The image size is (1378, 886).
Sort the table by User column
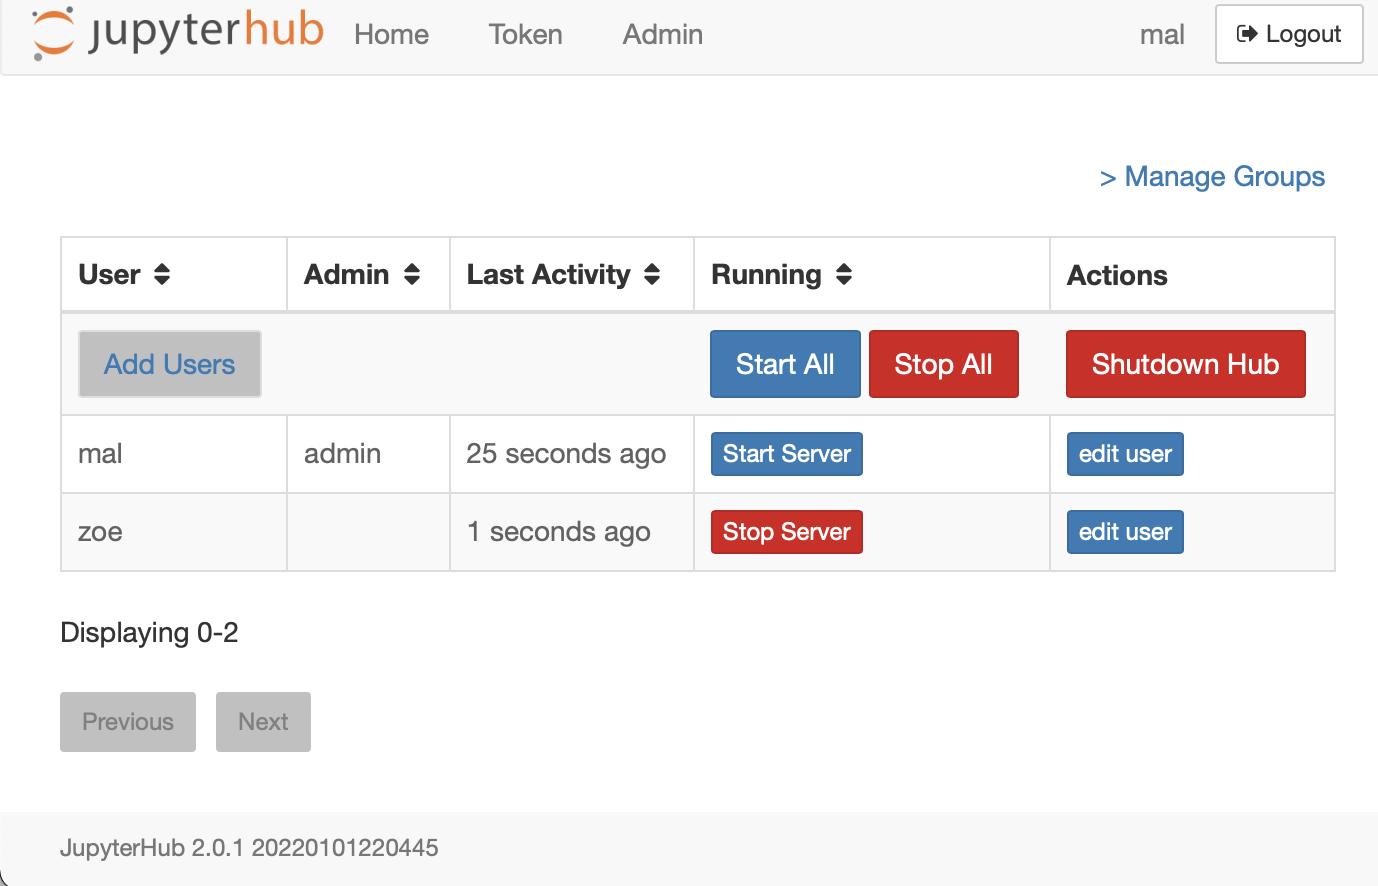point(160,274)
